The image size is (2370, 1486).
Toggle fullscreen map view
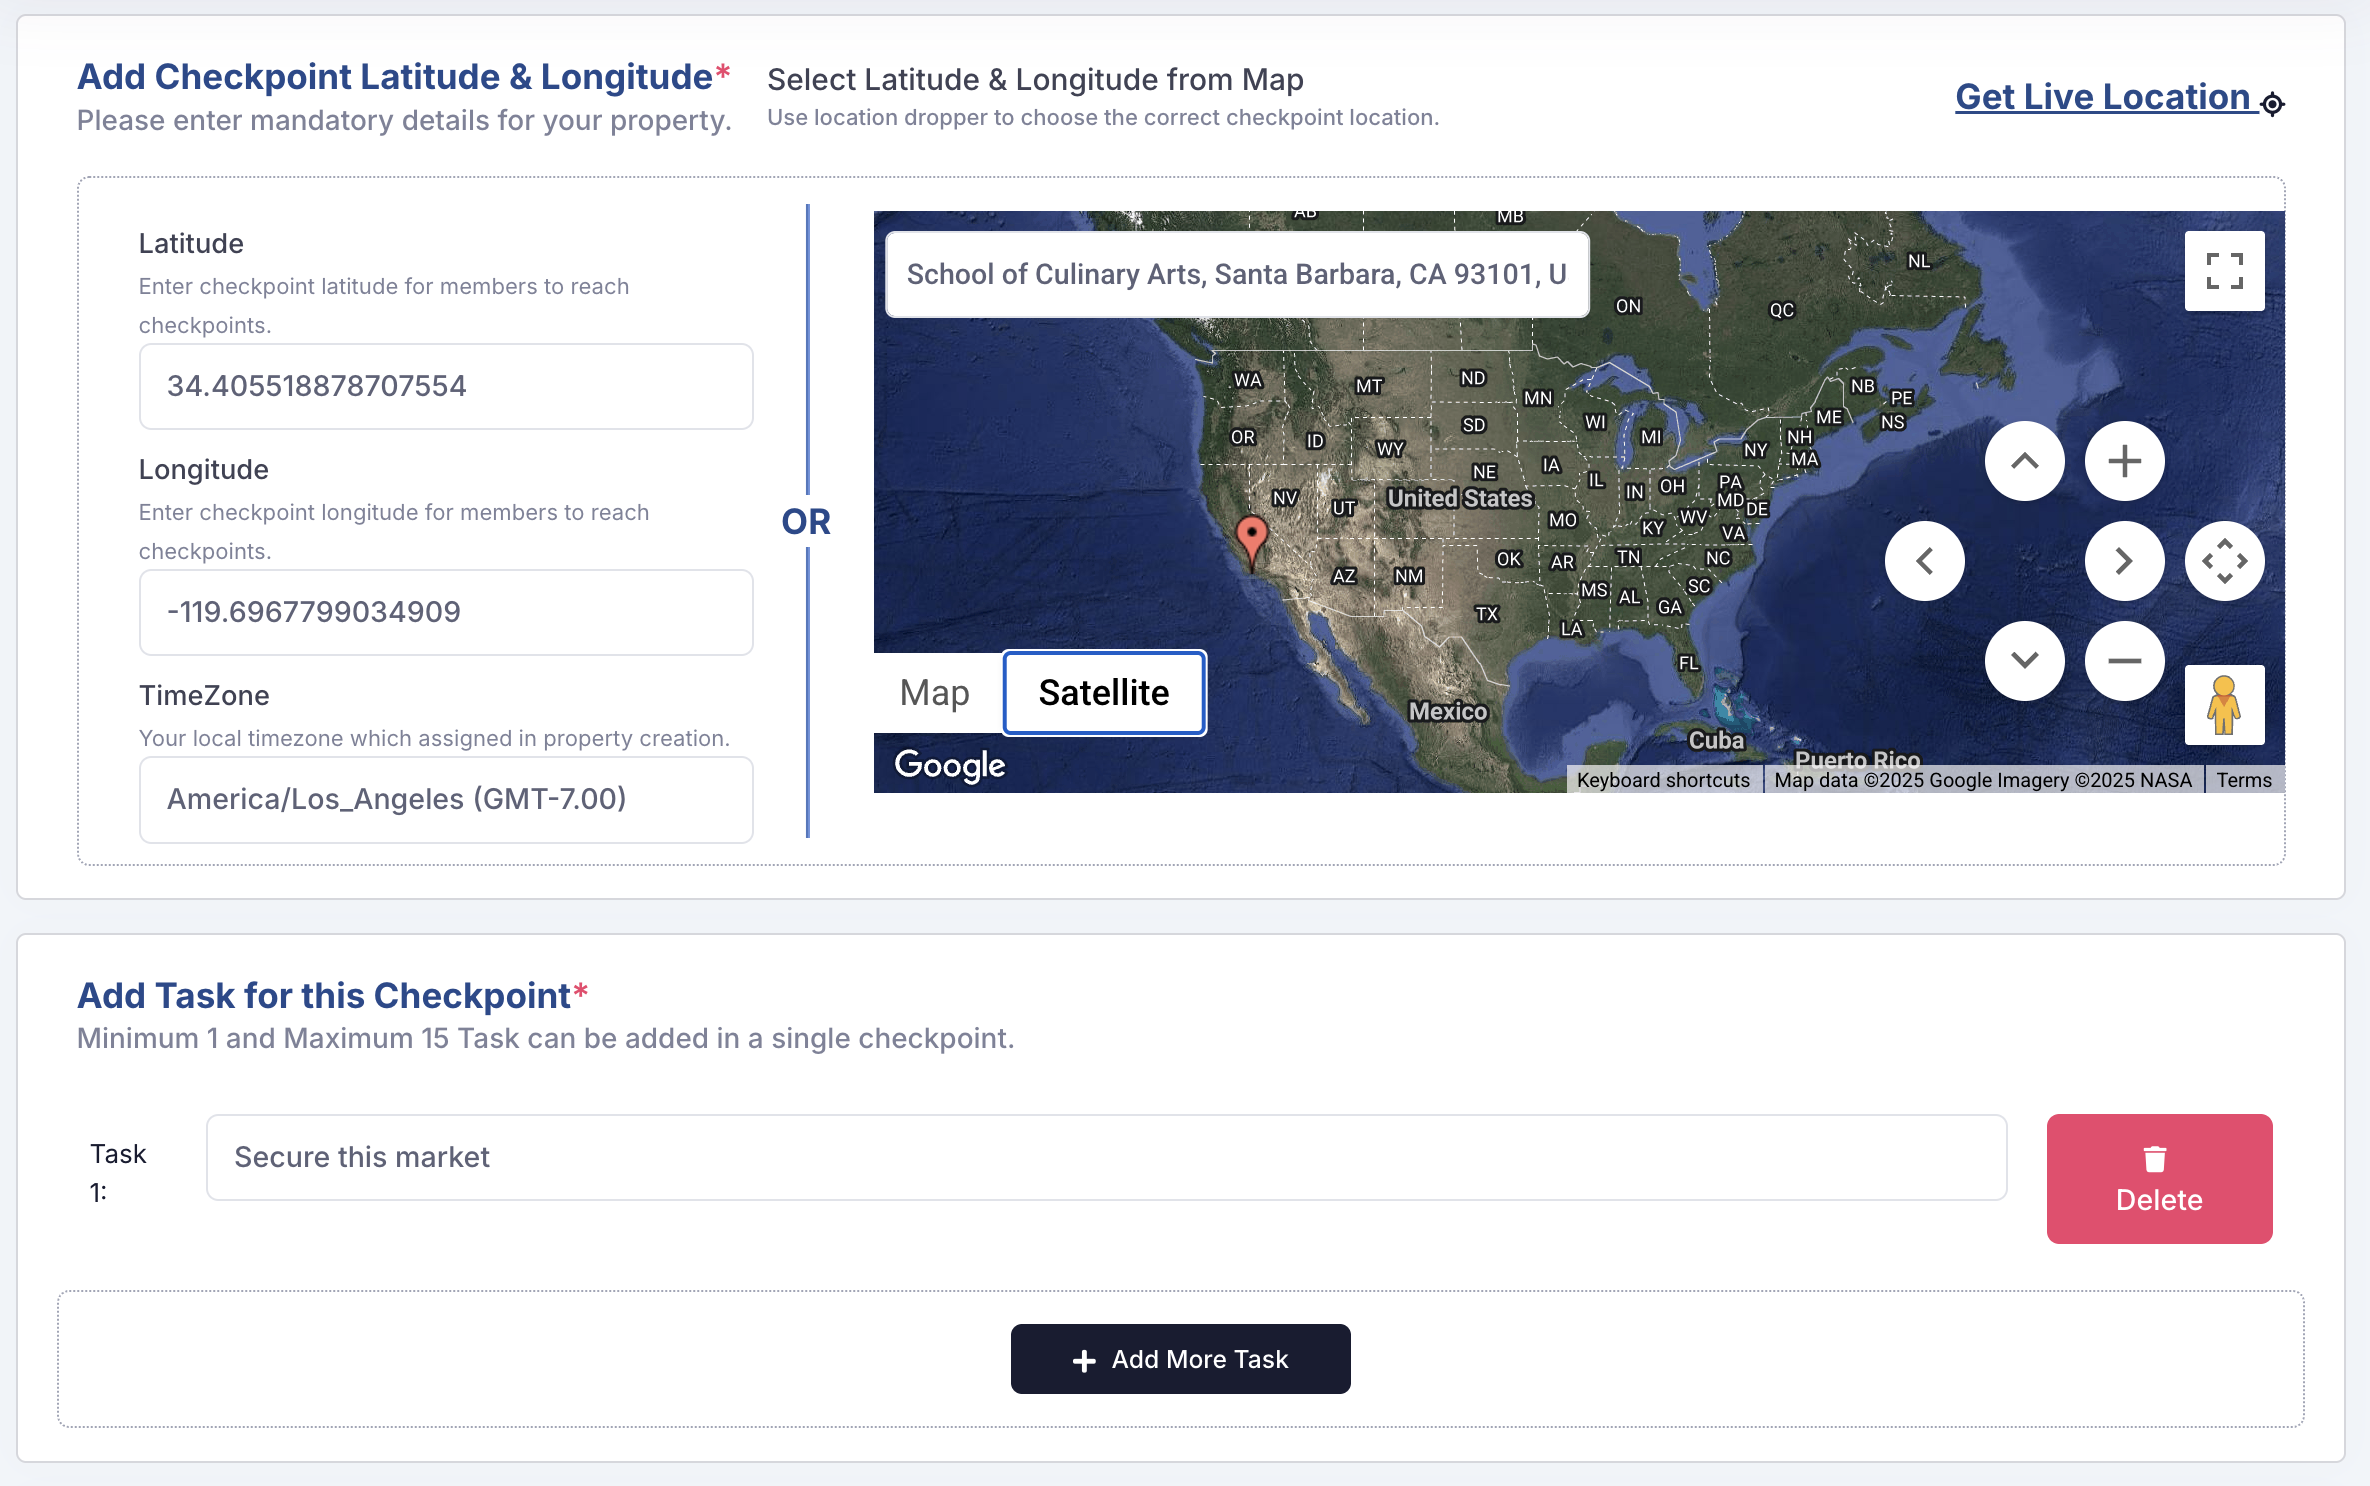click(x=2224, y=271)
